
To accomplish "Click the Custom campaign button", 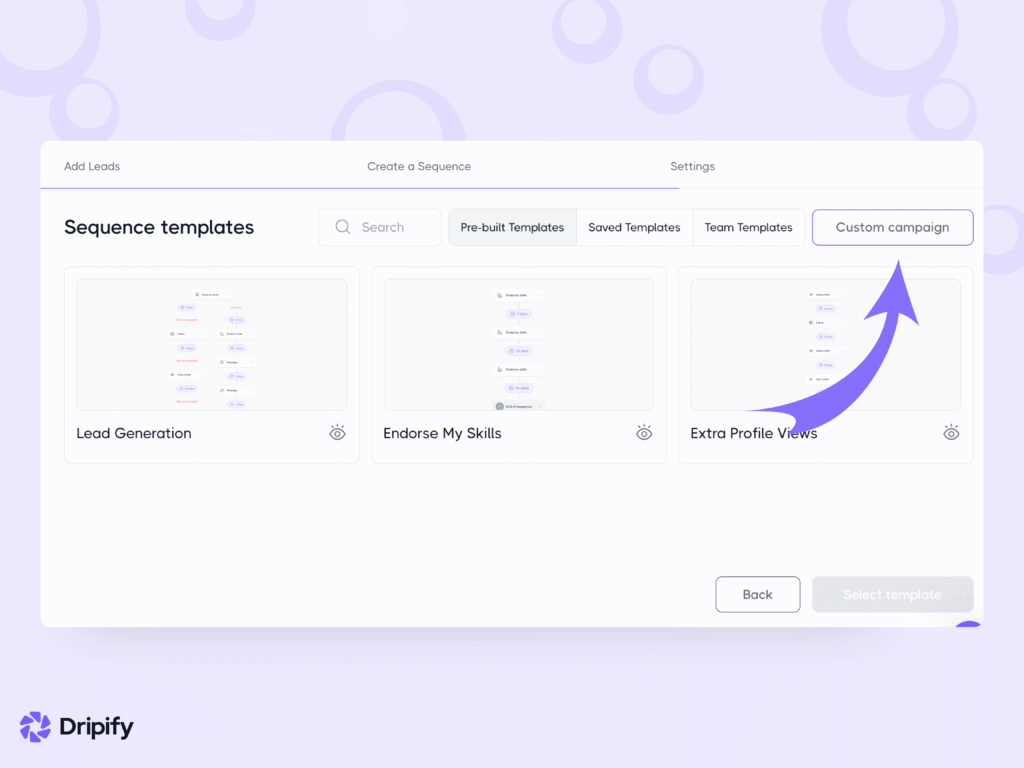I will pos(892,227).
